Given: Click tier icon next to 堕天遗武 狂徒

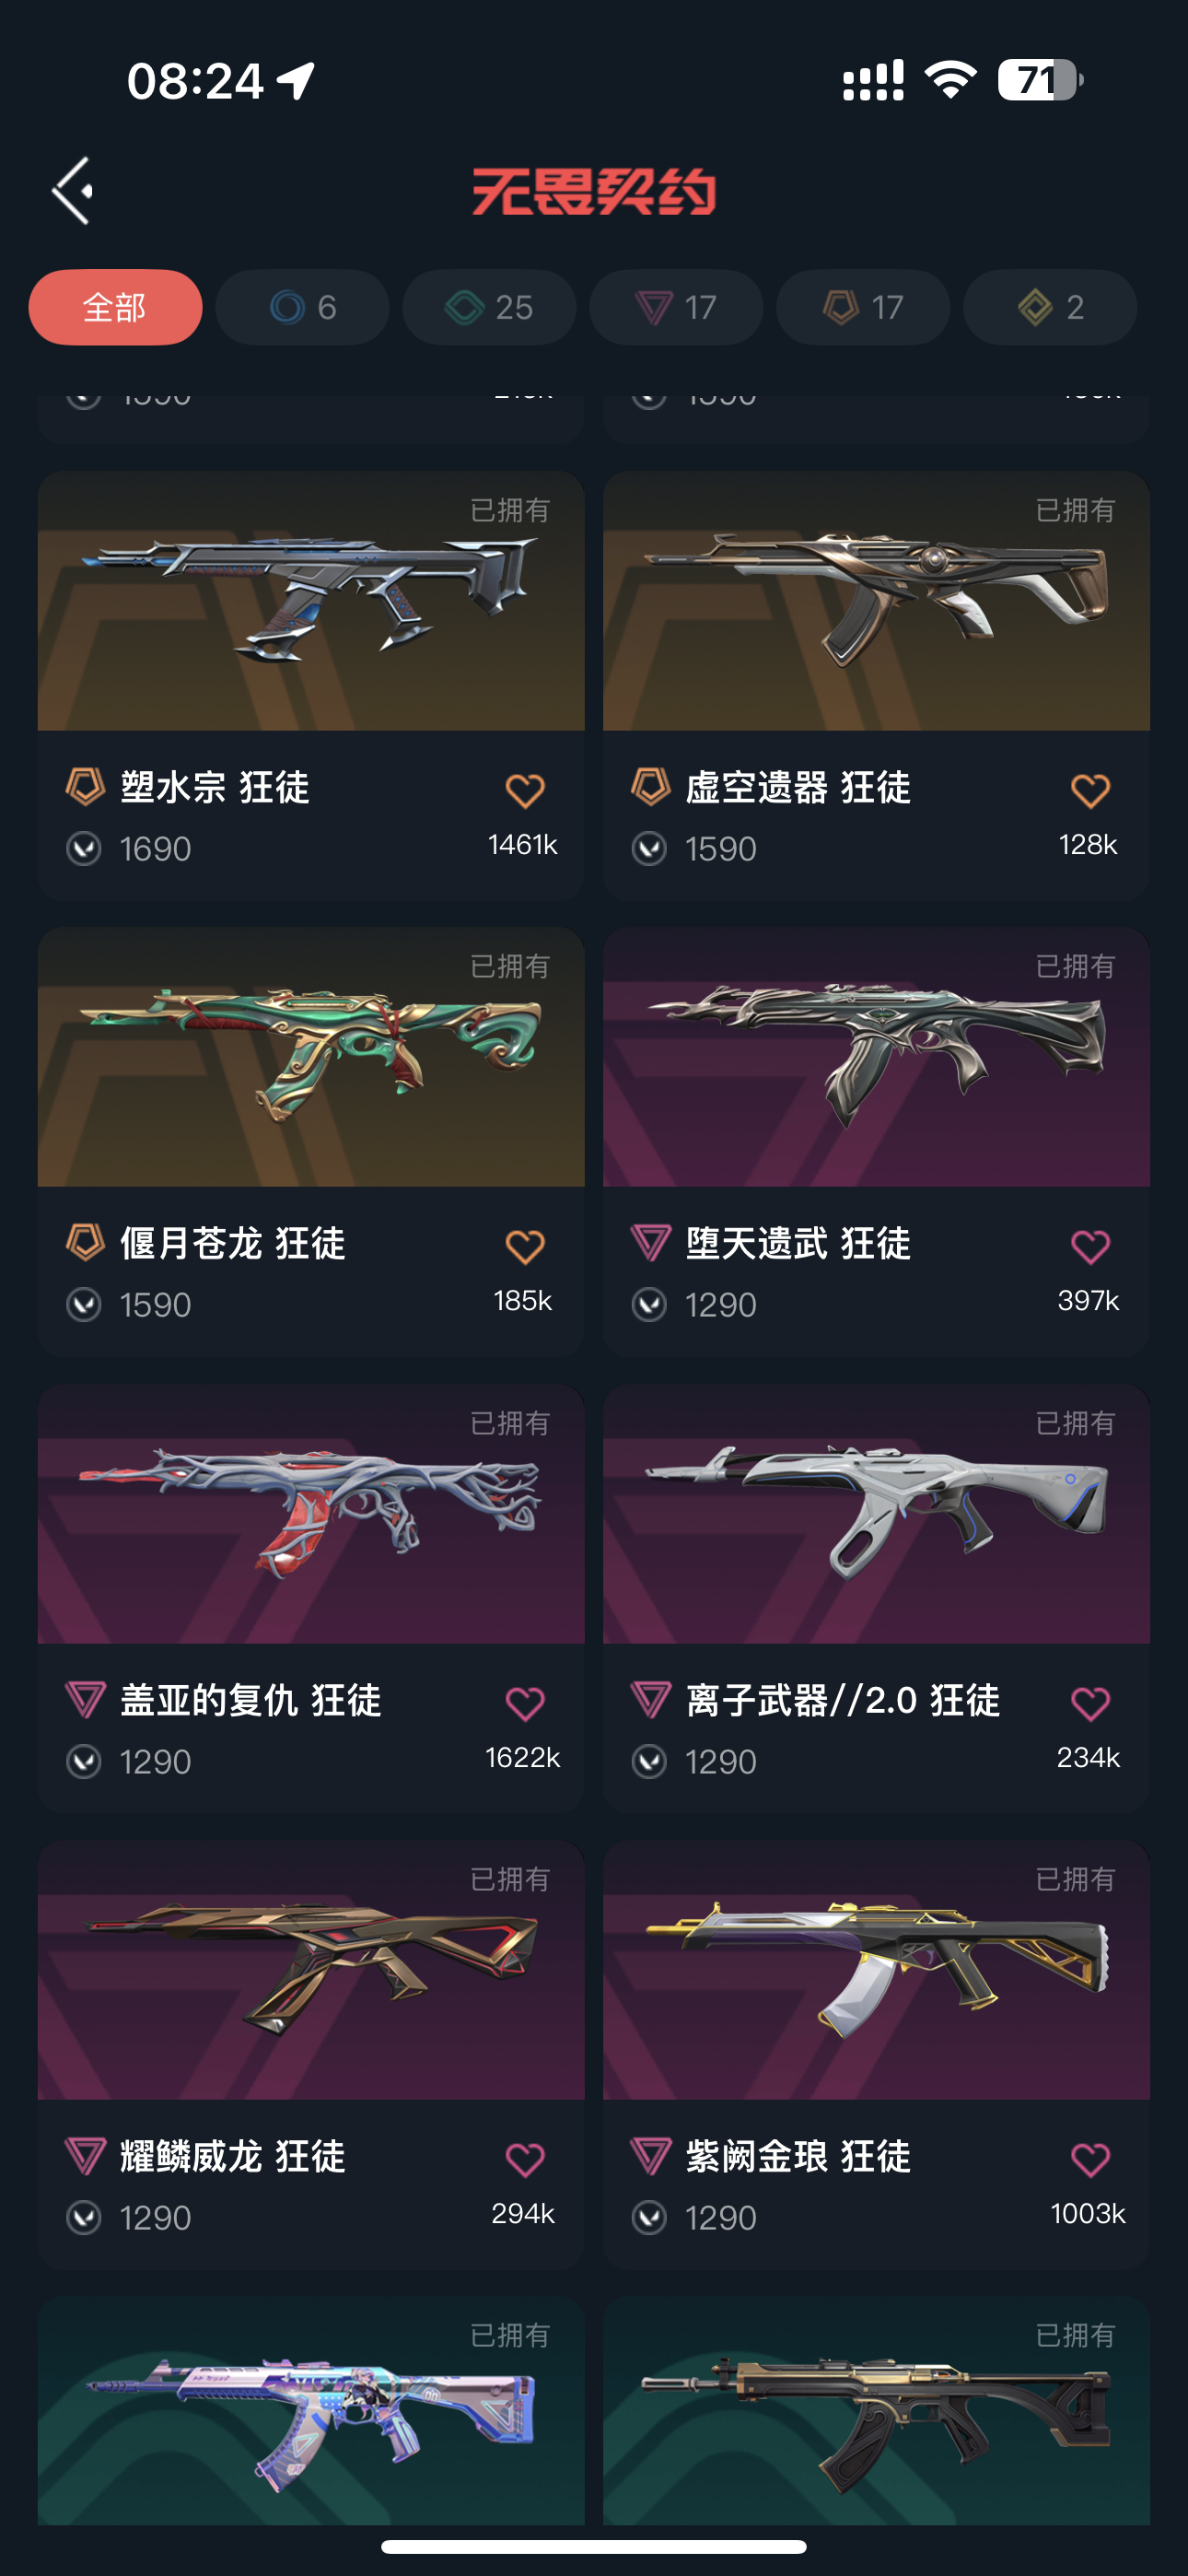Looking at the screenshot, I should pos(650,1243).
